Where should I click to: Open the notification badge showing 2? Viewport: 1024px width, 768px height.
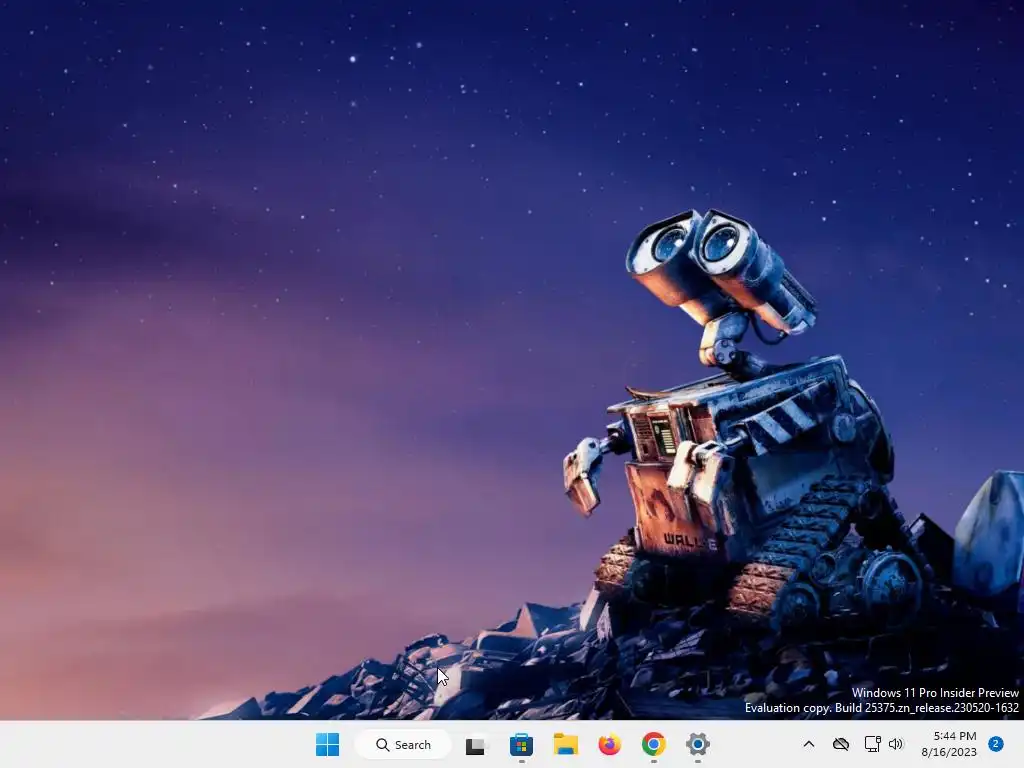996,744
